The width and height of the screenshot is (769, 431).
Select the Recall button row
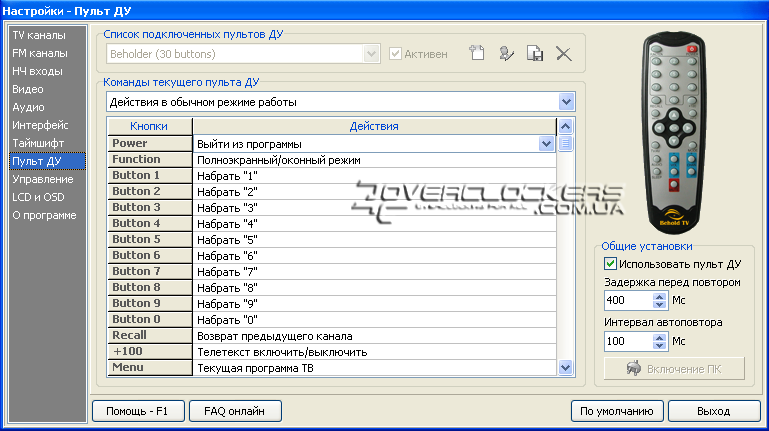[x=150, y=335]
